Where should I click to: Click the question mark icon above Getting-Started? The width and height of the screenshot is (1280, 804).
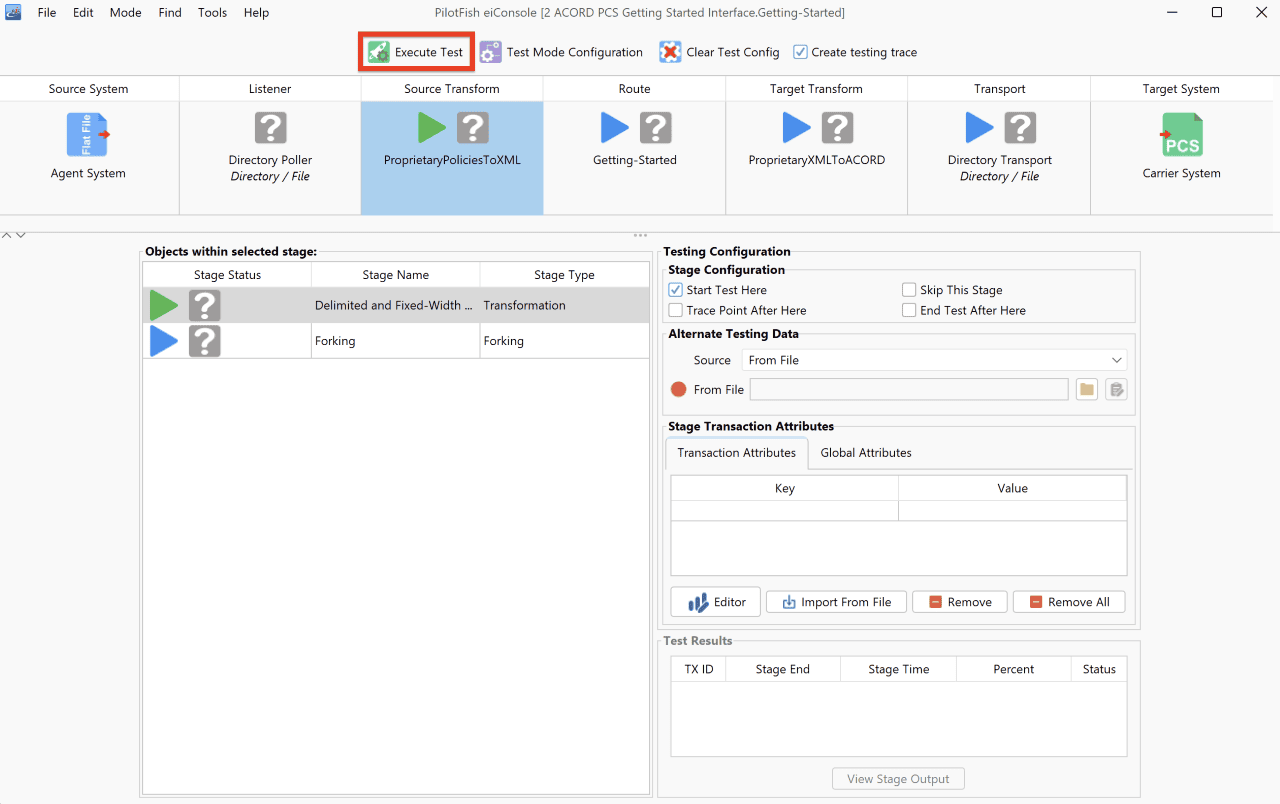(x=656, y=128)
